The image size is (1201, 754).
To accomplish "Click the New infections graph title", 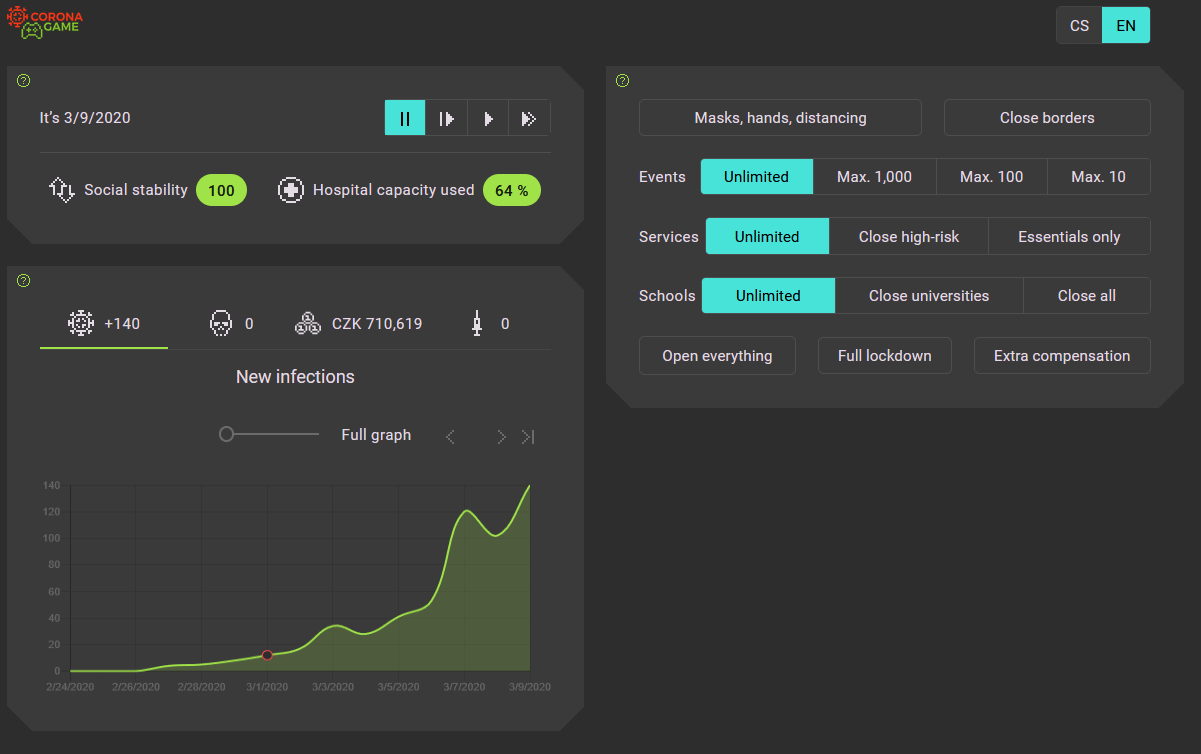I will (295, 377).
